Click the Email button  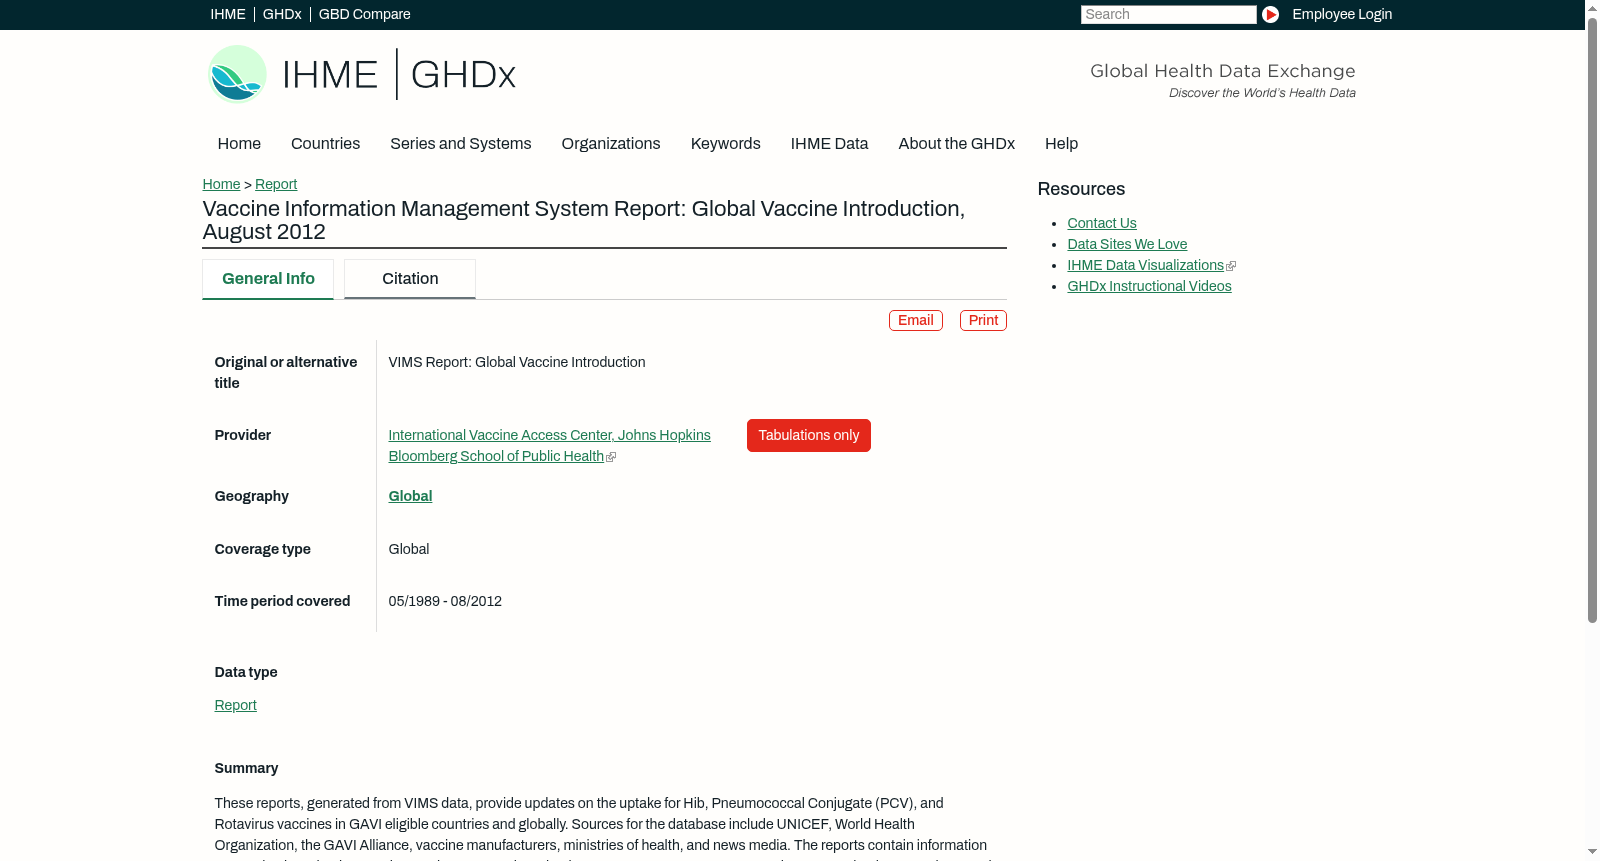916,320
